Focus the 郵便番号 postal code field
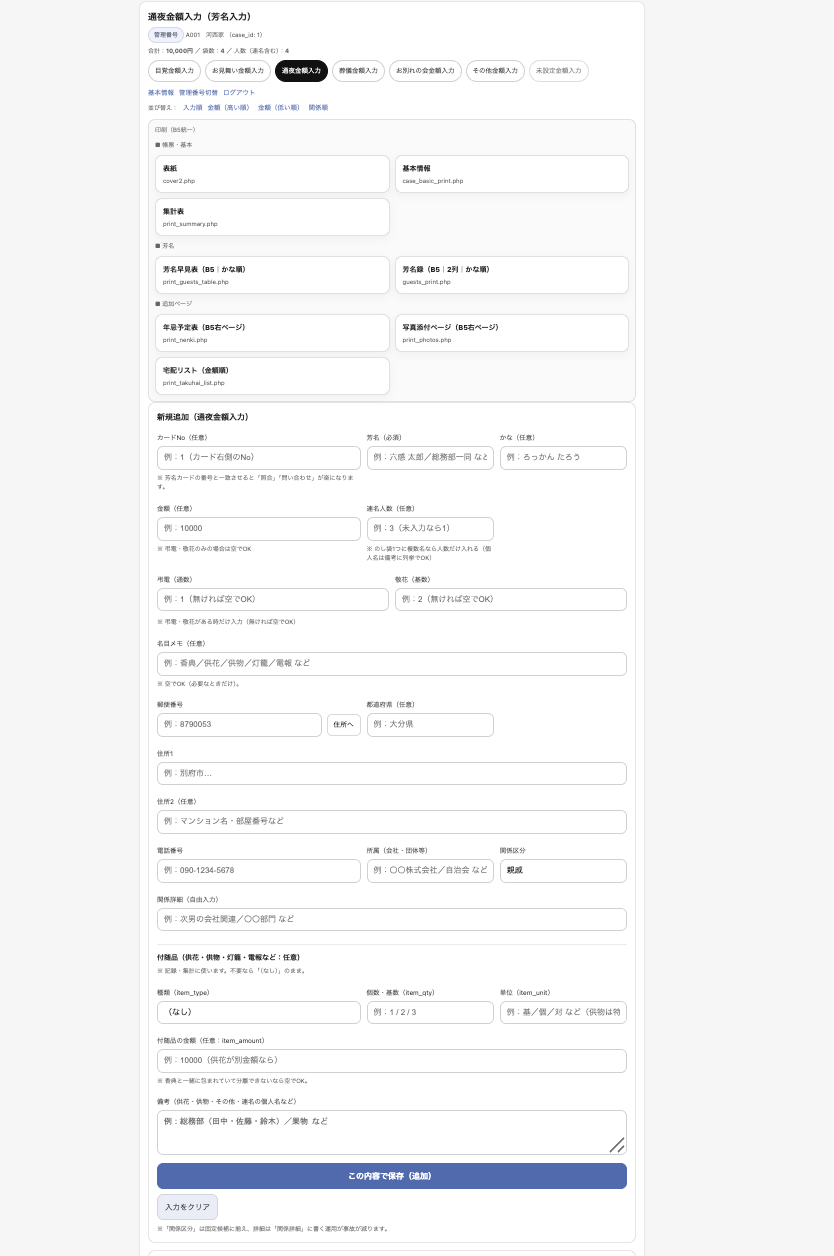Viewport: 834px width, 1256px height. coord(239,725)
